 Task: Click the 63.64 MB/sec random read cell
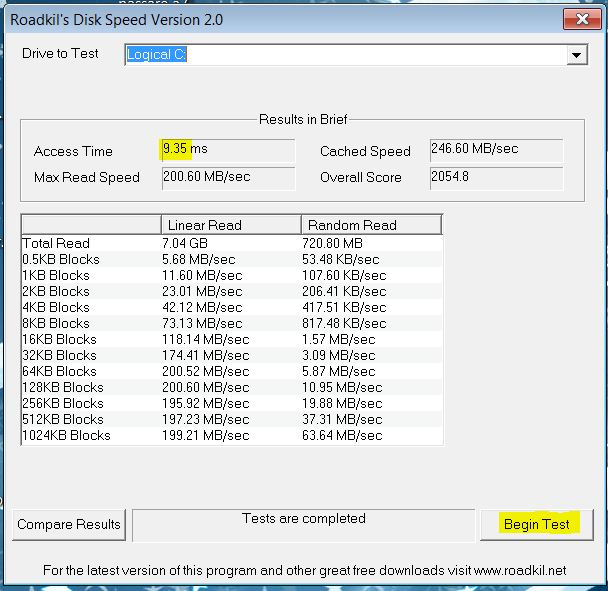[342, 435]
